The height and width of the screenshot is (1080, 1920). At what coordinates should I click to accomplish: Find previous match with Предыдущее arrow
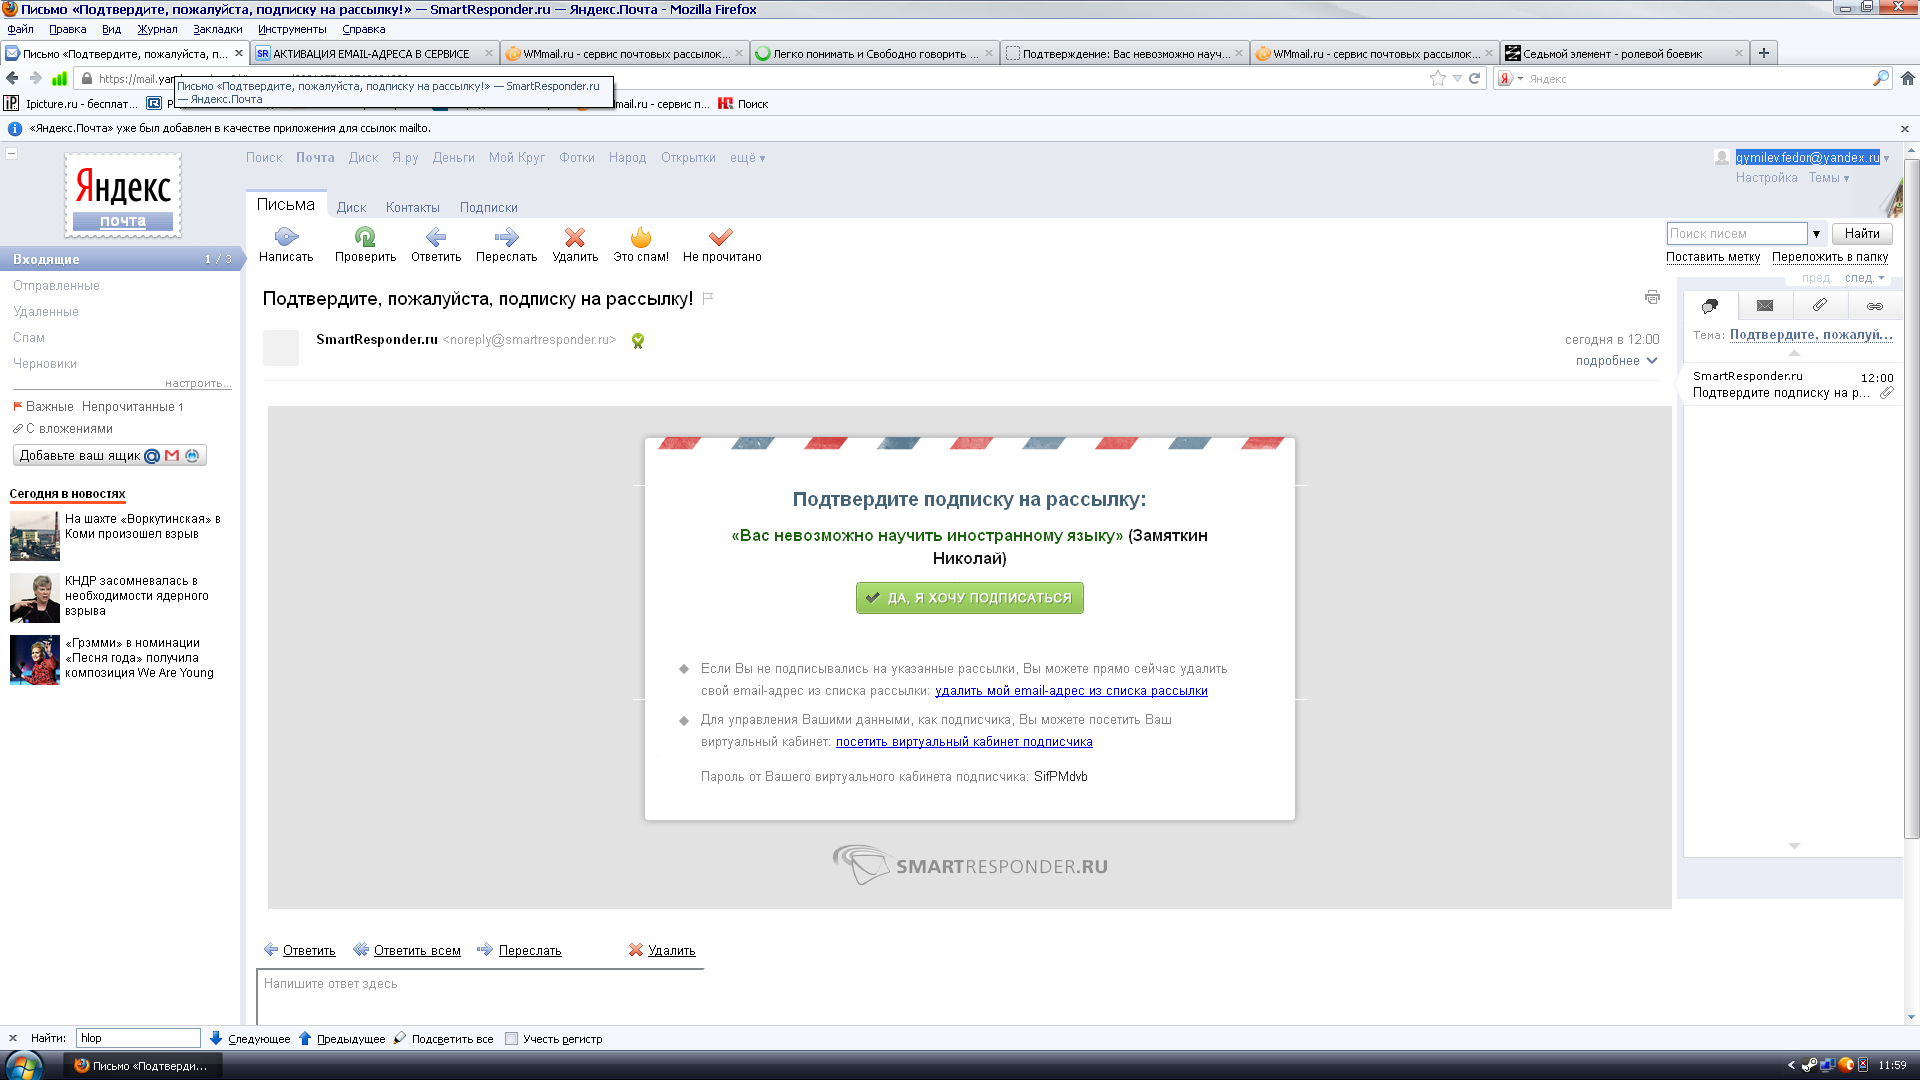[342, 1039]
